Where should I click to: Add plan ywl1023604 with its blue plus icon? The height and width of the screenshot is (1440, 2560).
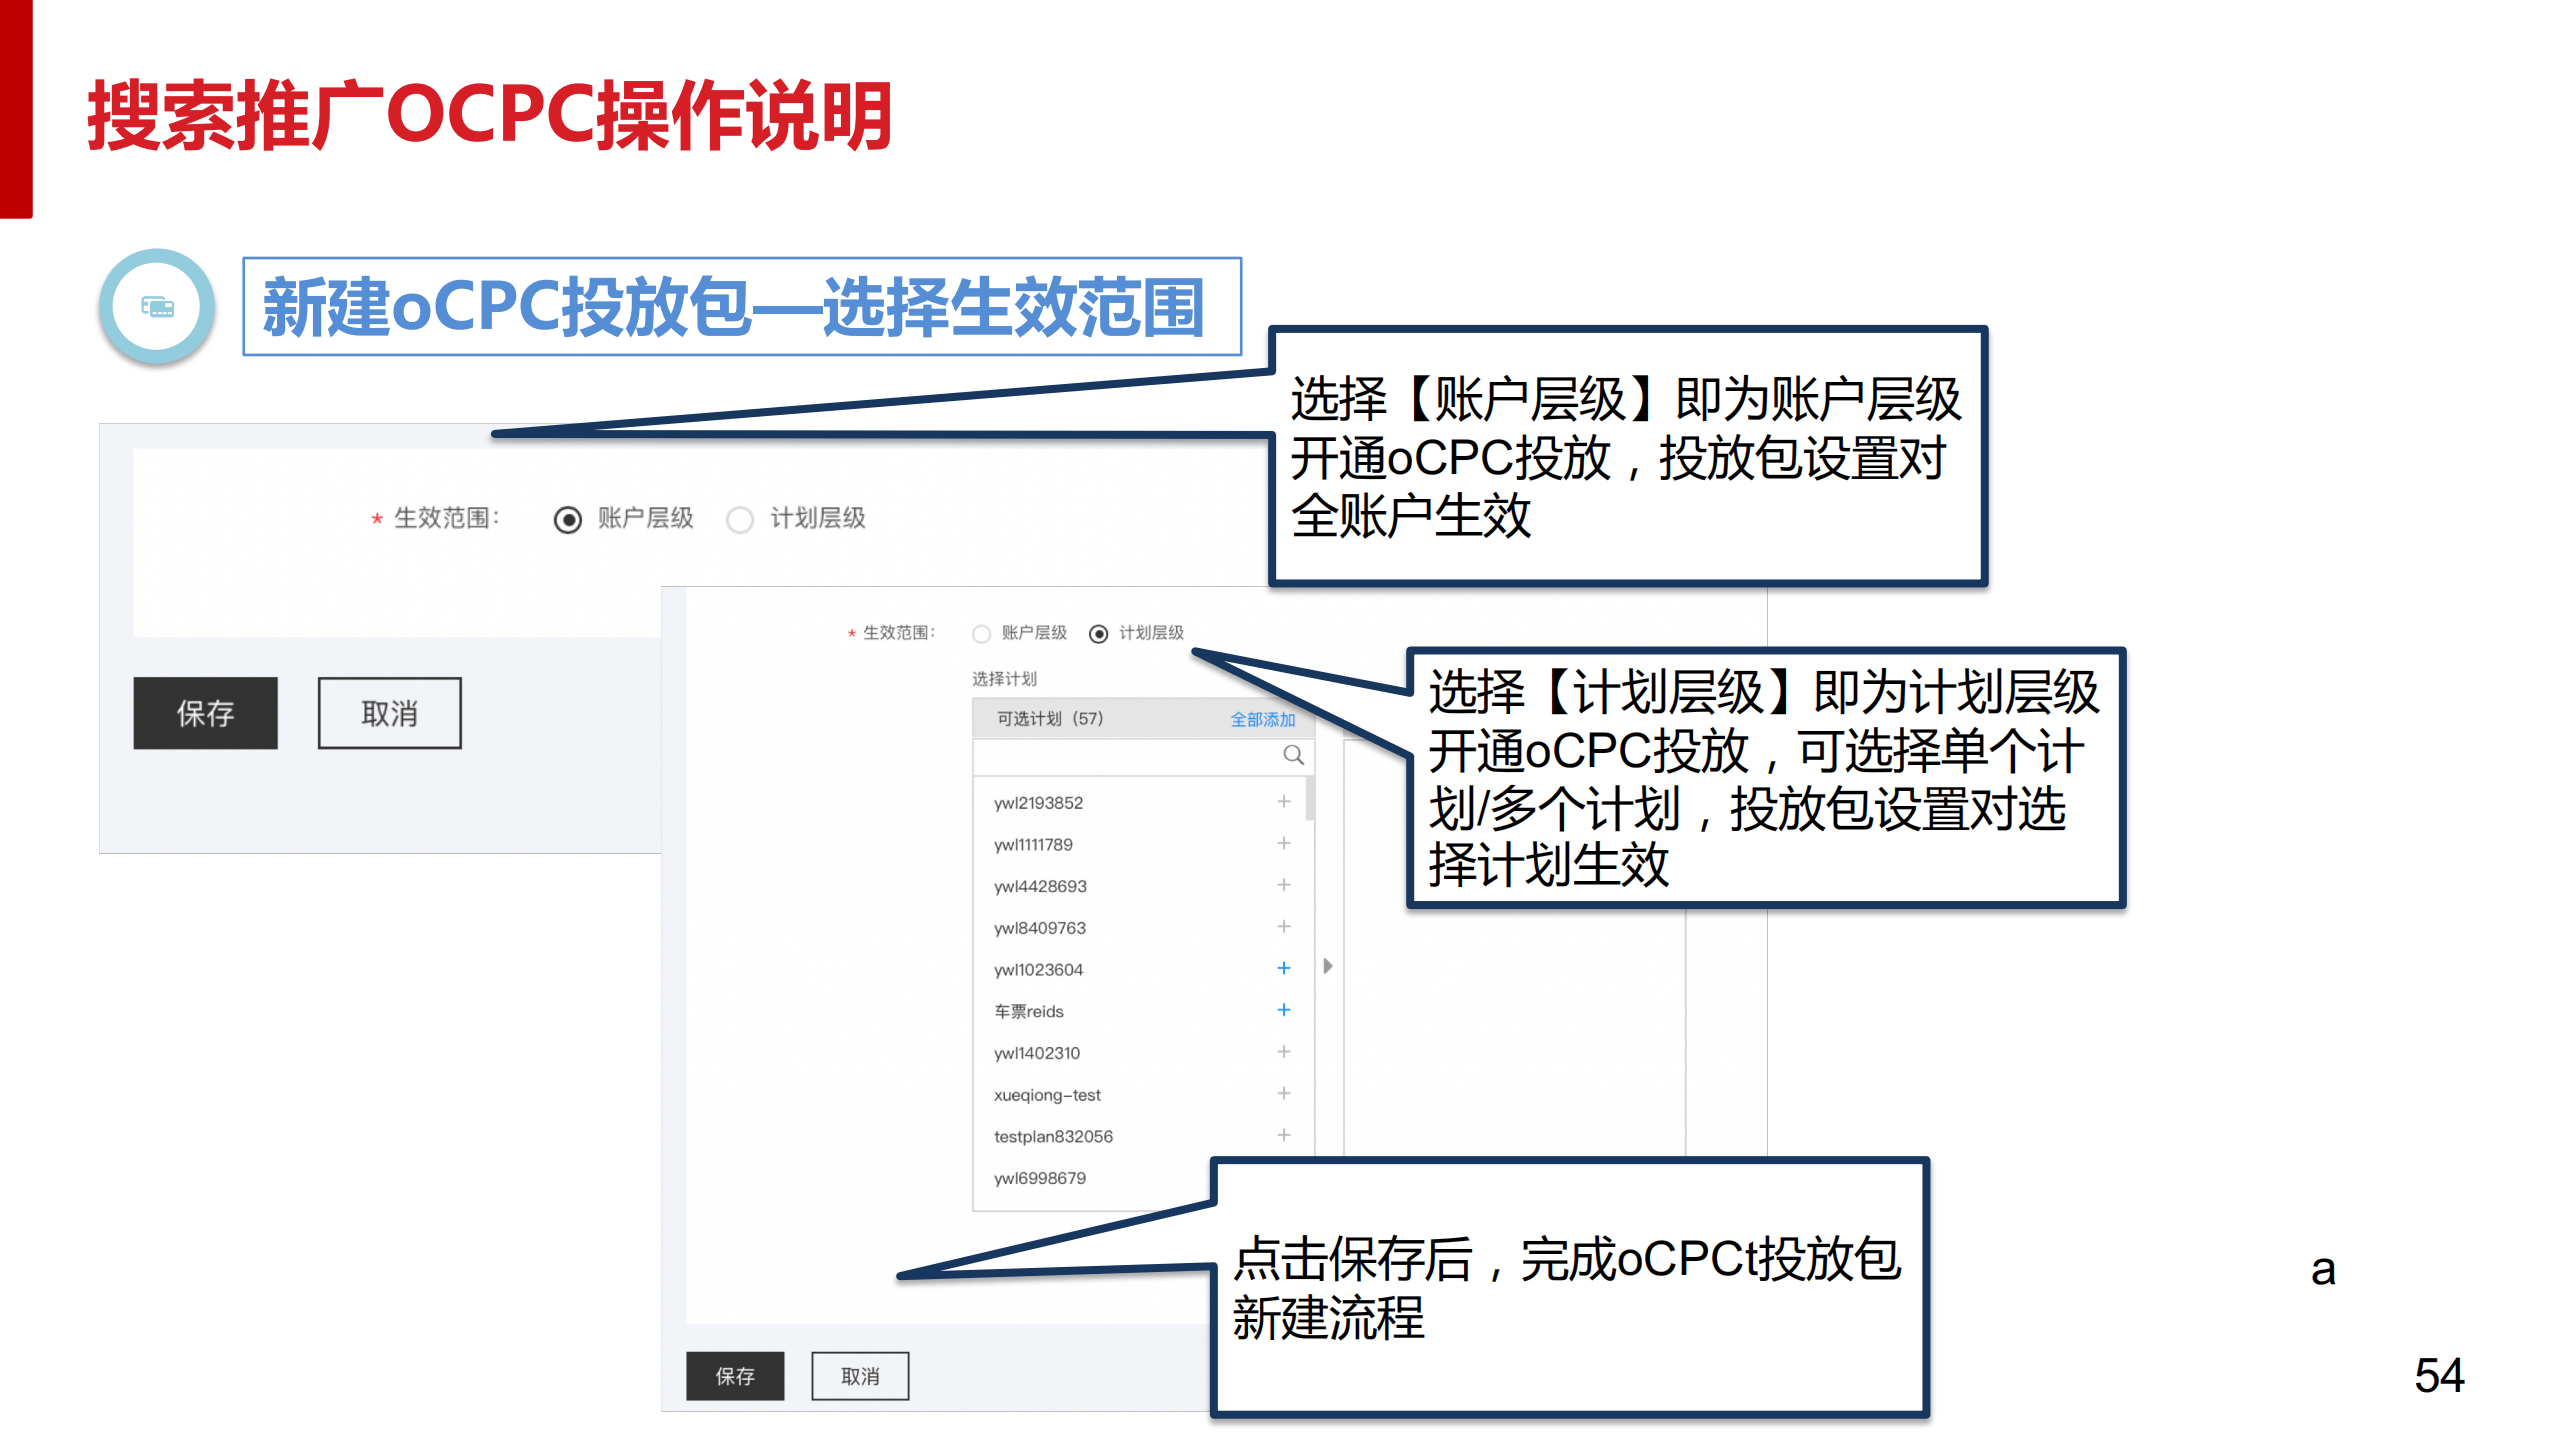pyautogui.click(x=1284, y=968)
